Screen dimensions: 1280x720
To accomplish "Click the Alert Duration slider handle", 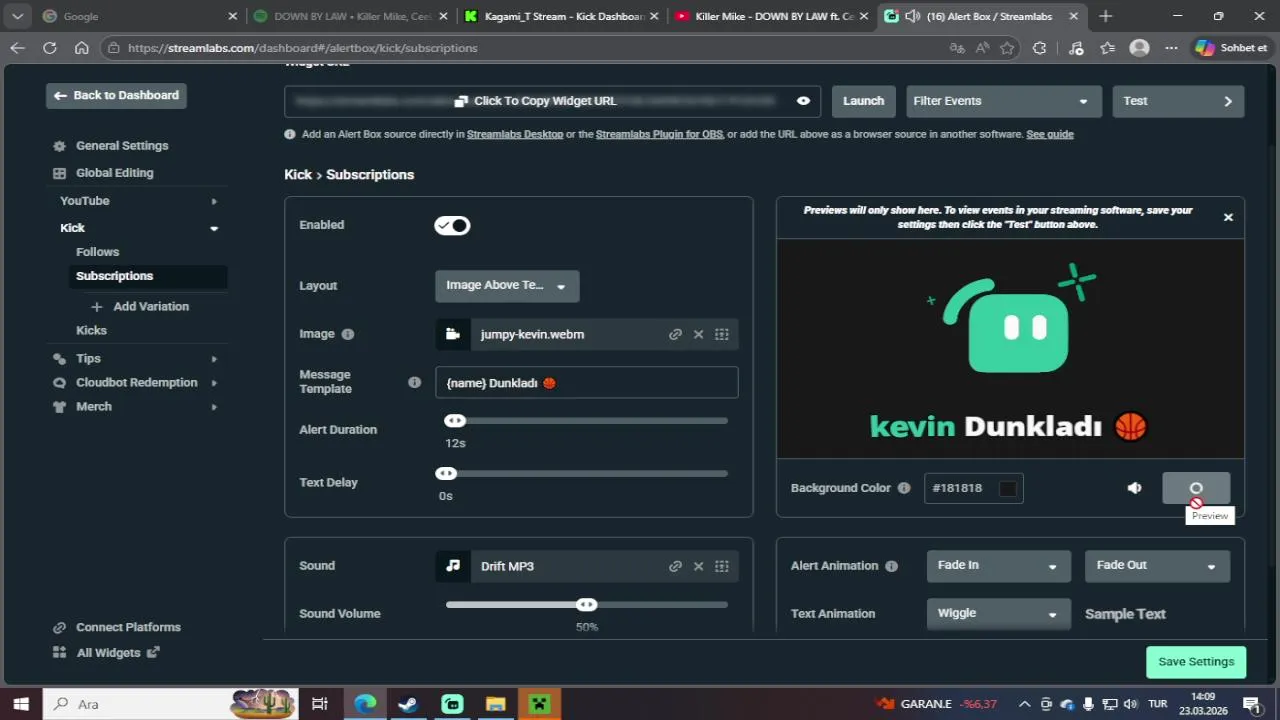I will (455, 421).
